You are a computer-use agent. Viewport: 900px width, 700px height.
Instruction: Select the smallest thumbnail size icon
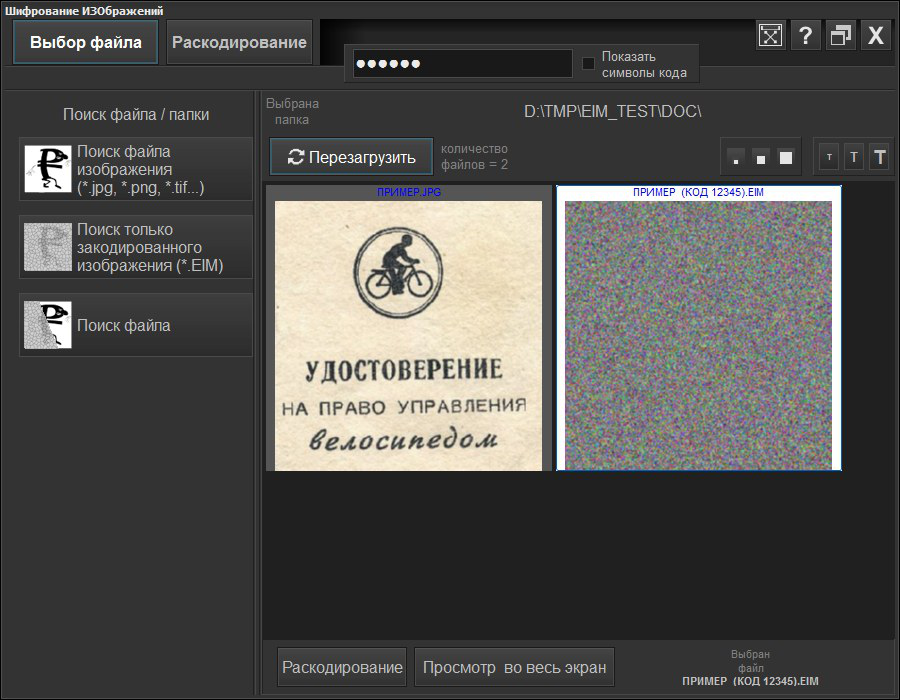736,158
